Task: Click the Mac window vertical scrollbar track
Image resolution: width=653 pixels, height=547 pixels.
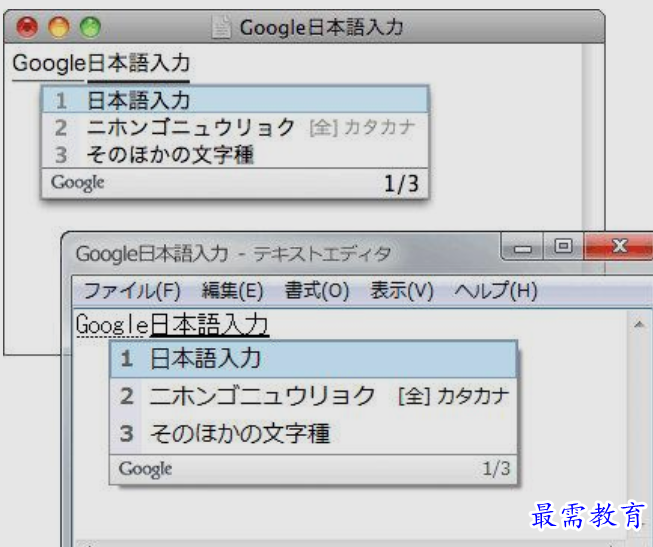Action: point(593,137)
